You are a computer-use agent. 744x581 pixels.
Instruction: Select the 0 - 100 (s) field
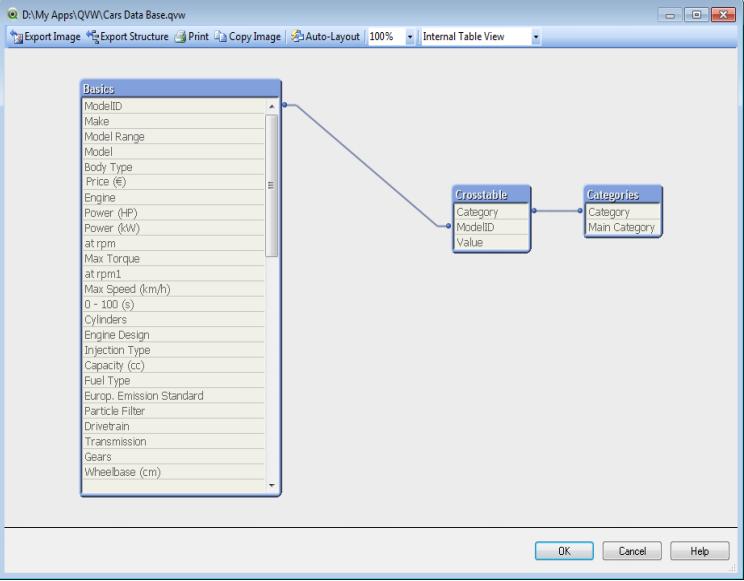pos(174,304)
